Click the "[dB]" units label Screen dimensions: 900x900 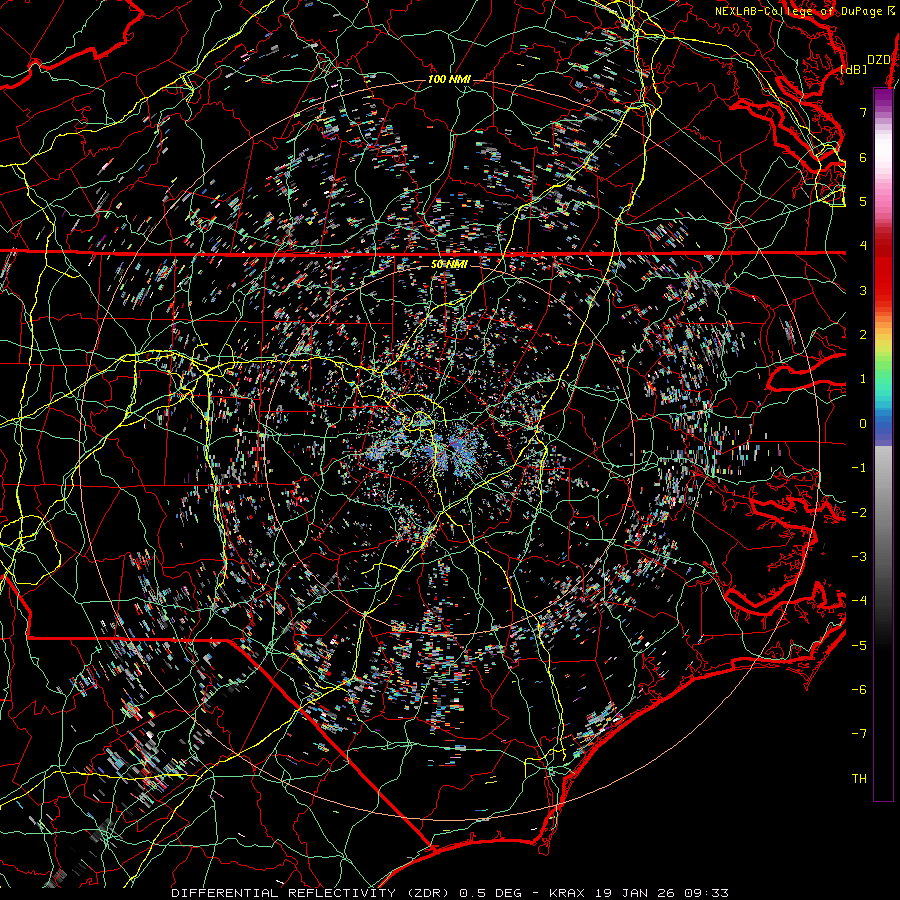[854, 69]
